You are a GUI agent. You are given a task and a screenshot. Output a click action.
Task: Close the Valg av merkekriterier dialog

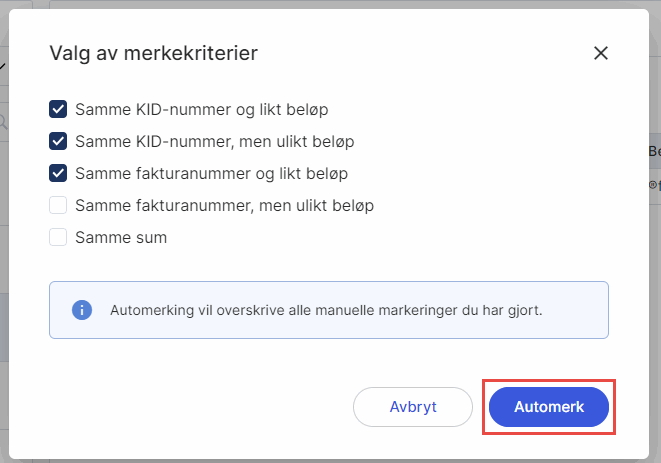(601, 53)
